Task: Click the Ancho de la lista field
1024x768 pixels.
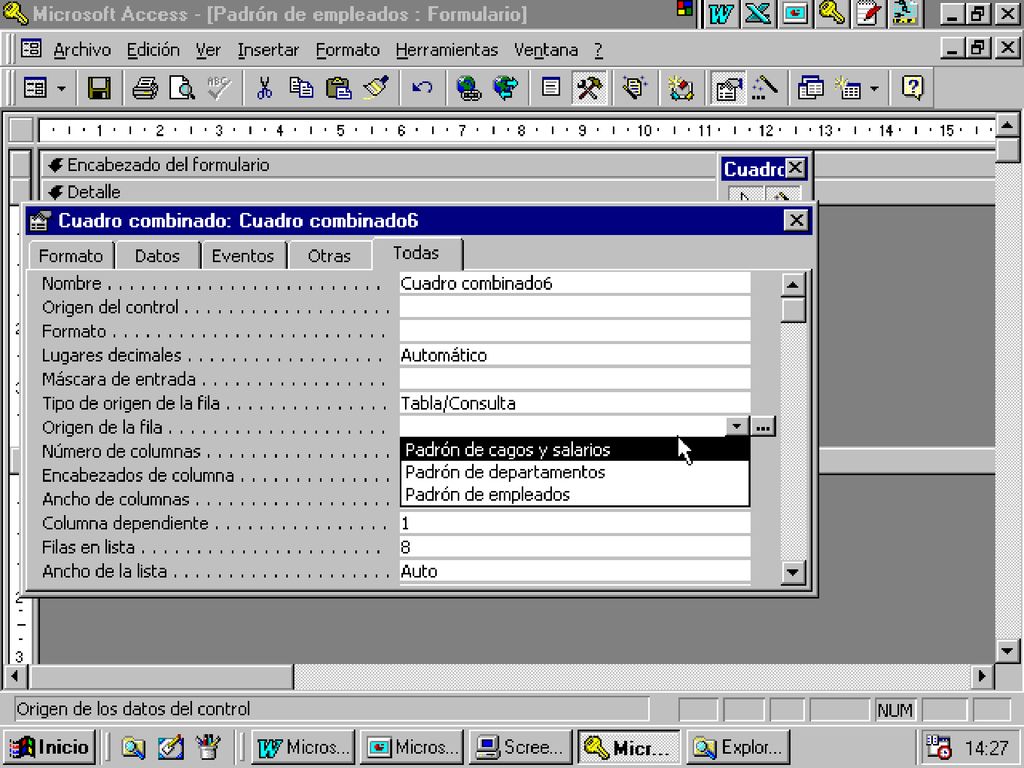Action: coord(575,571)
